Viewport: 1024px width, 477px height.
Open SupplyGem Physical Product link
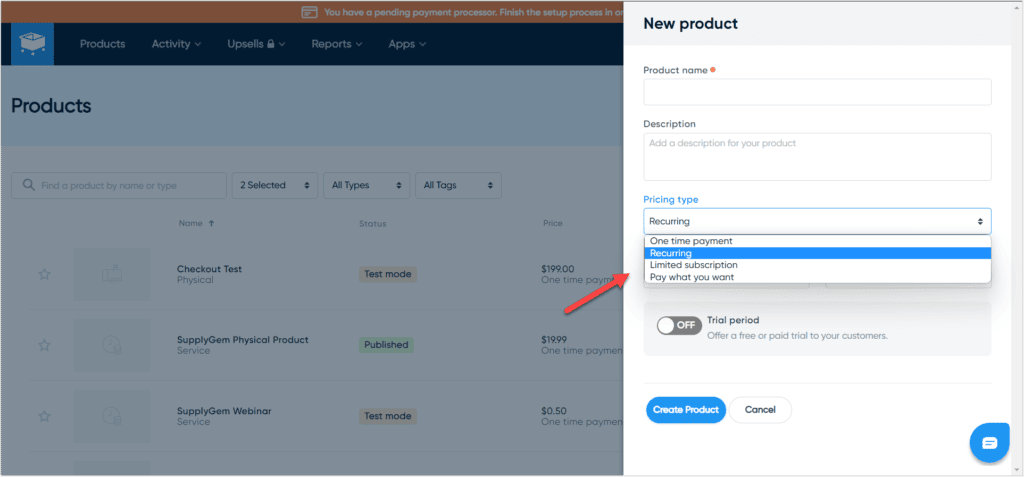click(243, 340)
